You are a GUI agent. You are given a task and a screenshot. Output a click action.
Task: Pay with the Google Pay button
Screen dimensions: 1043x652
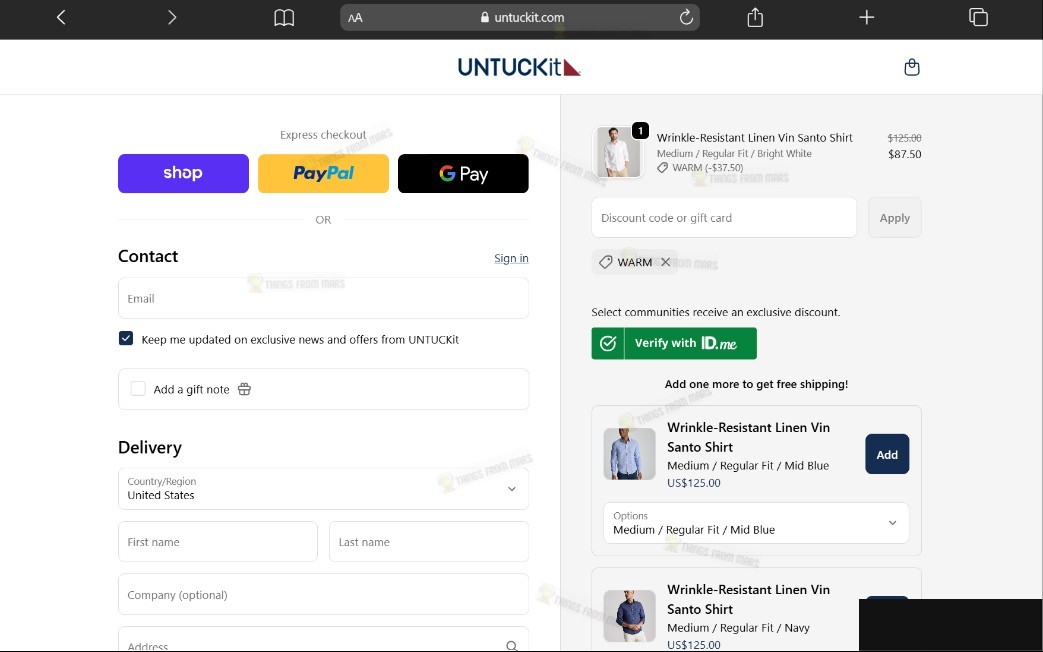(x=463, y=174)
